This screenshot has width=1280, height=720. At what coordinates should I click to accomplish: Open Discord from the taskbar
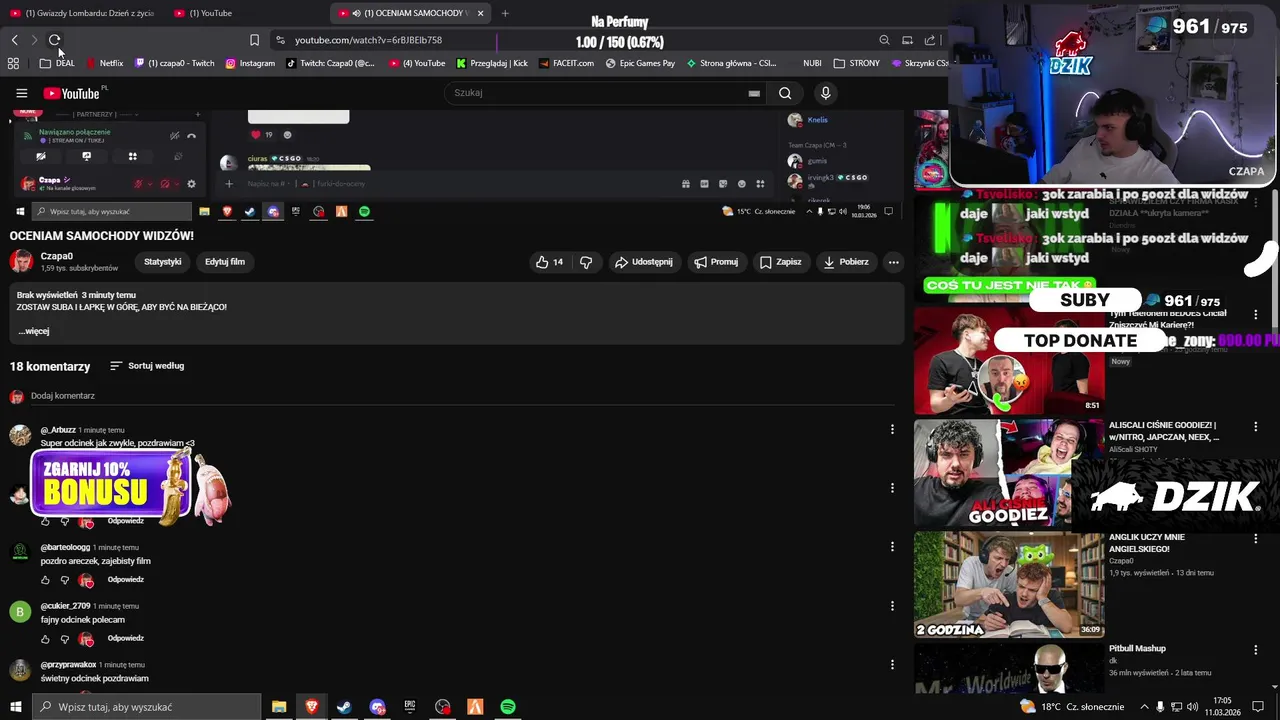(377, 707)
